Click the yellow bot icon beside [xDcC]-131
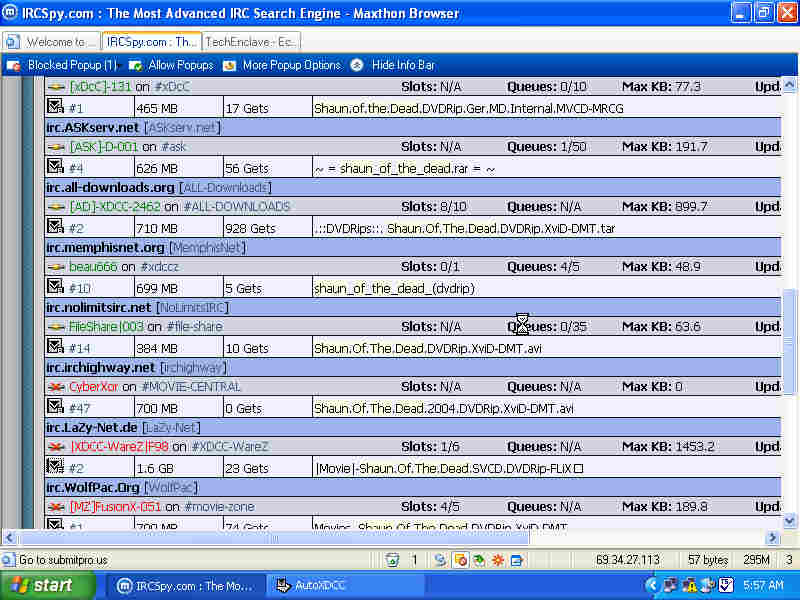800x600 pixels. point(56,87)
